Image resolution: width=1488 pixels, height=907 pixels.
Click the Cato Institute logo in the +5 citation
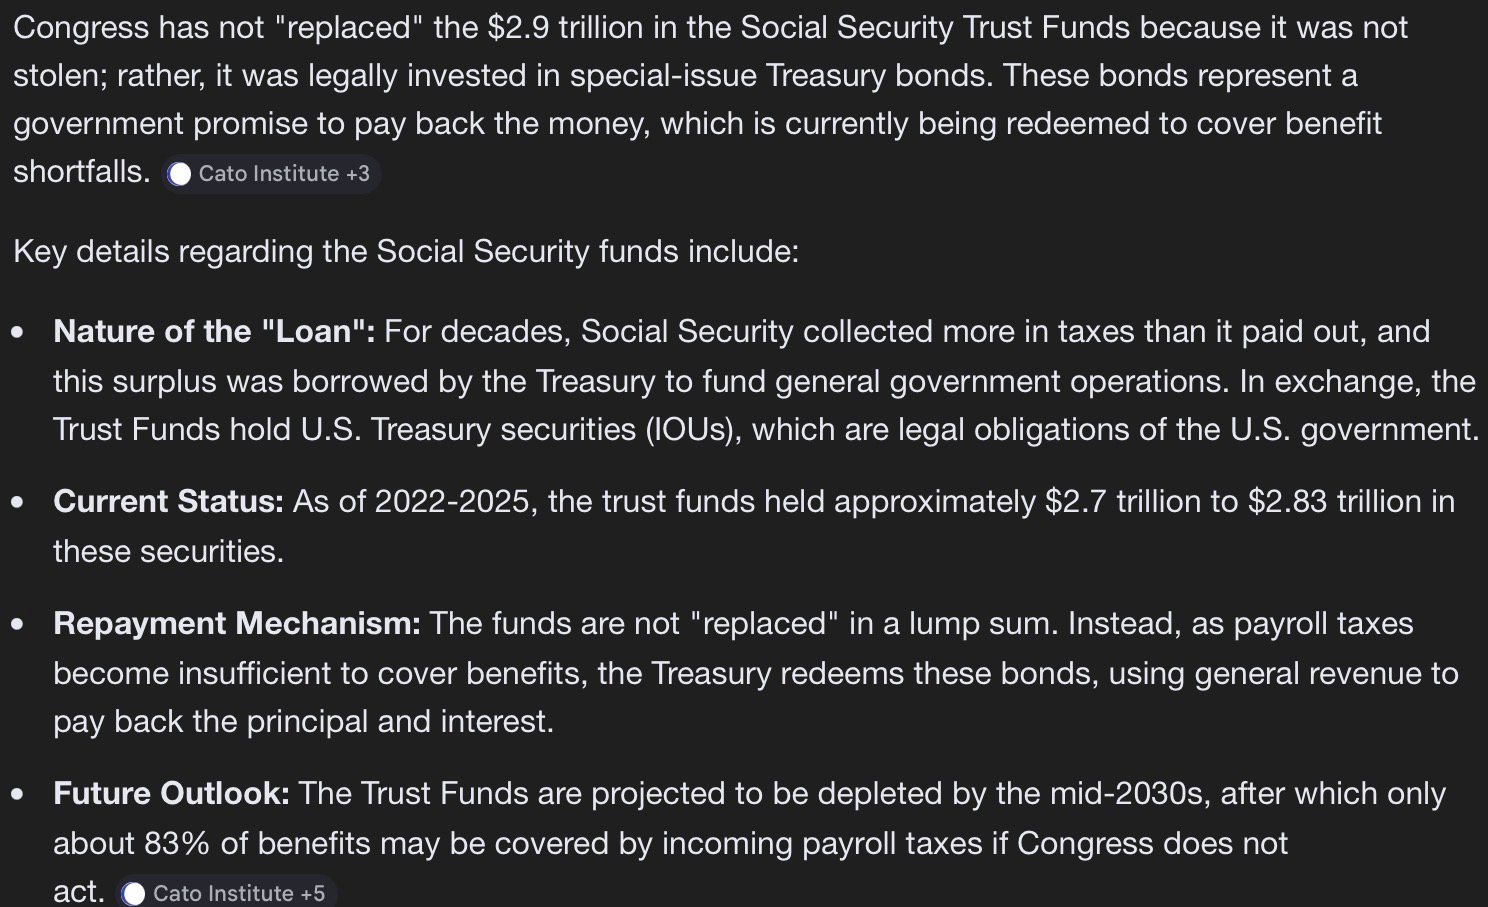pyautogui.click(x=134, y=893)
